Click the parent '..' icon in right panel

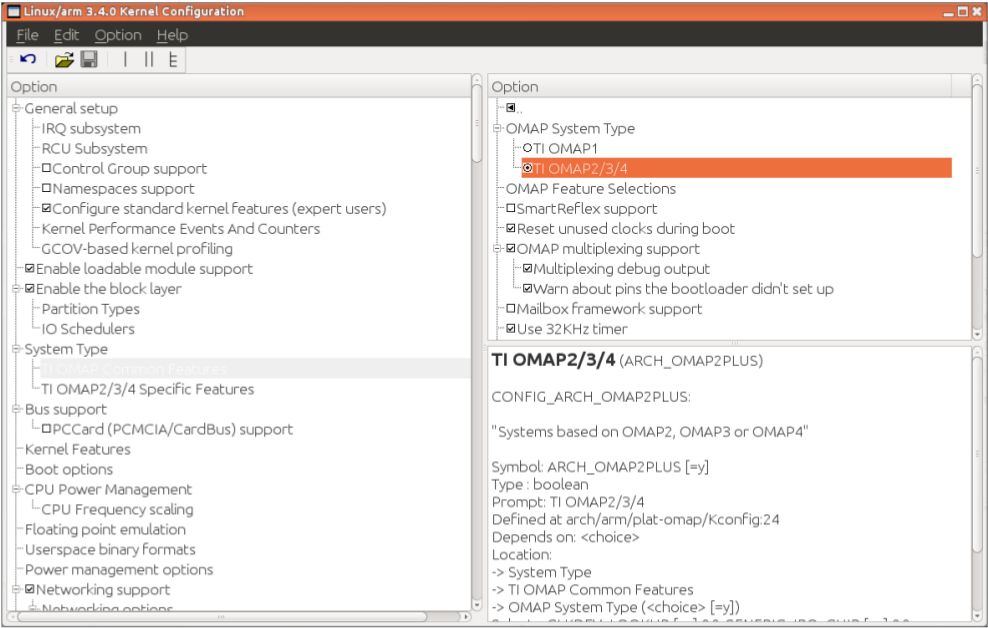(511, 108)
